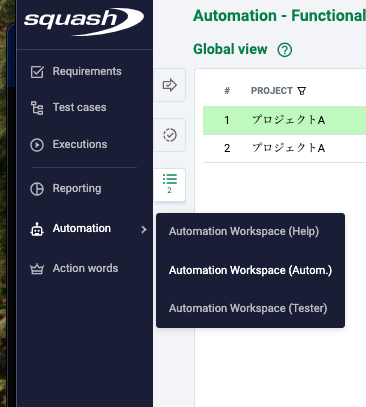Image resolution: width=366 pixels, height=407 pixels.
Task: Filter the PROJECT column
Action: (302, 91)
